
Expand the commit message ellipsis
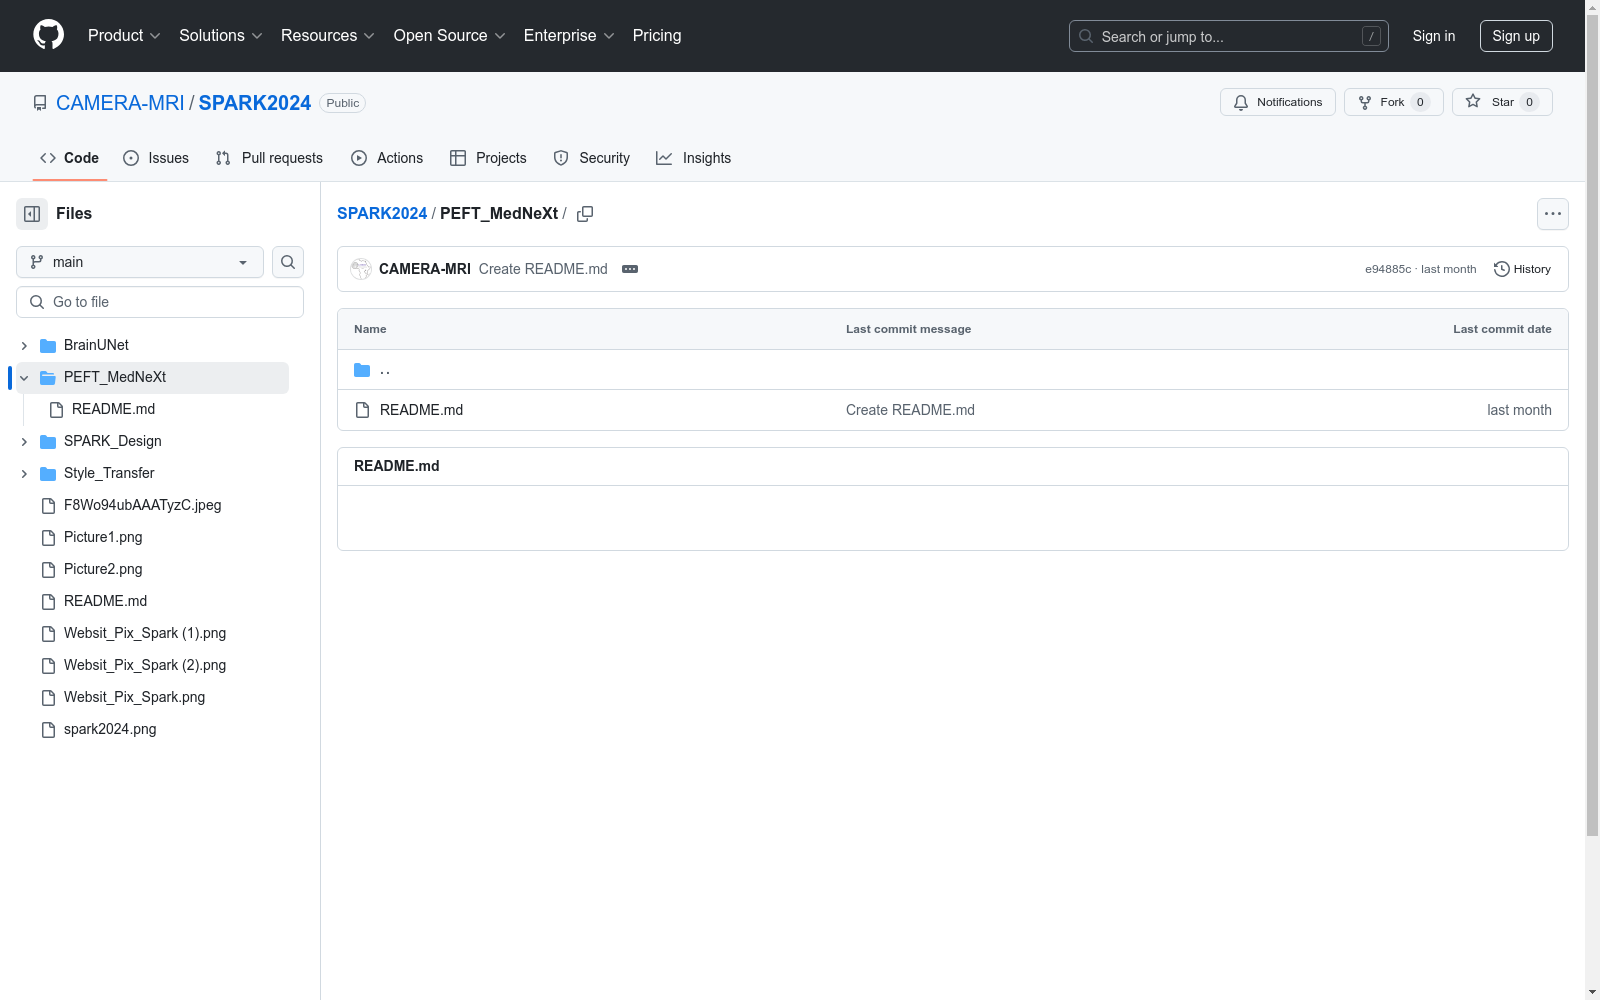click(x=630, y=269)
